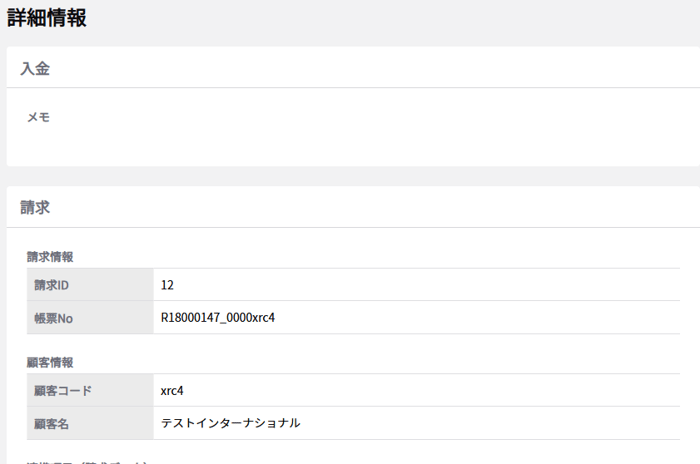This screenshot has width=700, height=464.
Task: Select customer name テストインターナショナル
Action: [x=230, y=423]
